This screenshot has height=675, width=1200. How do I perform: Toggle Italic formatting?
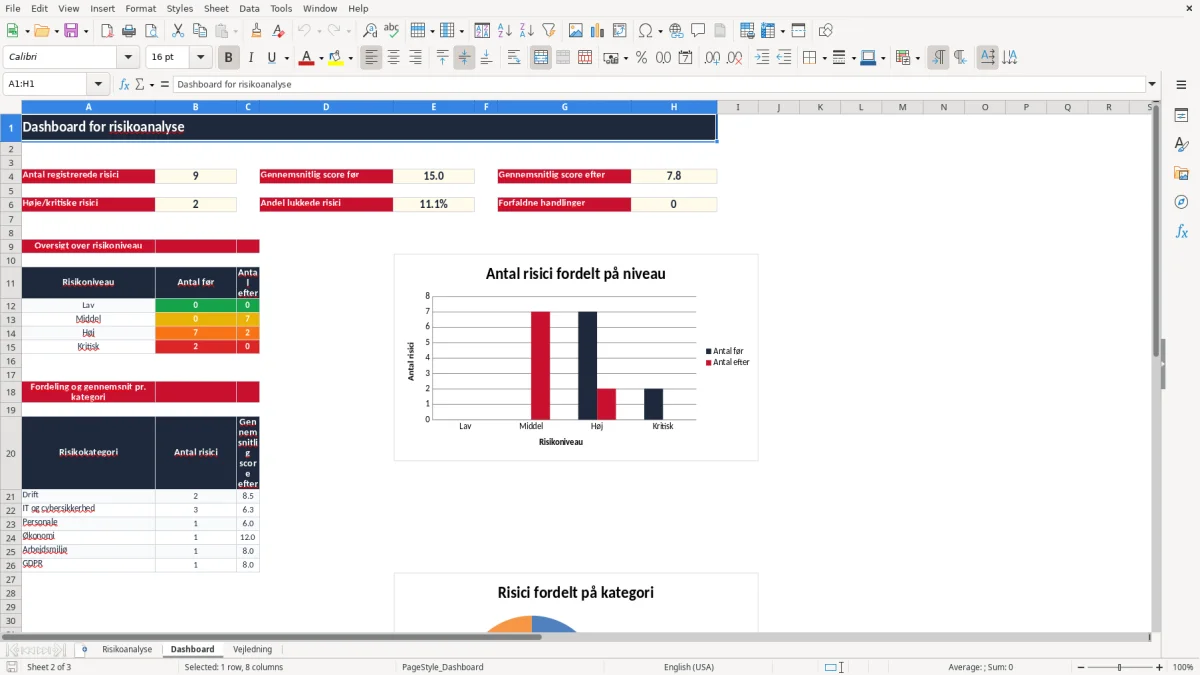tap(251, 58)
